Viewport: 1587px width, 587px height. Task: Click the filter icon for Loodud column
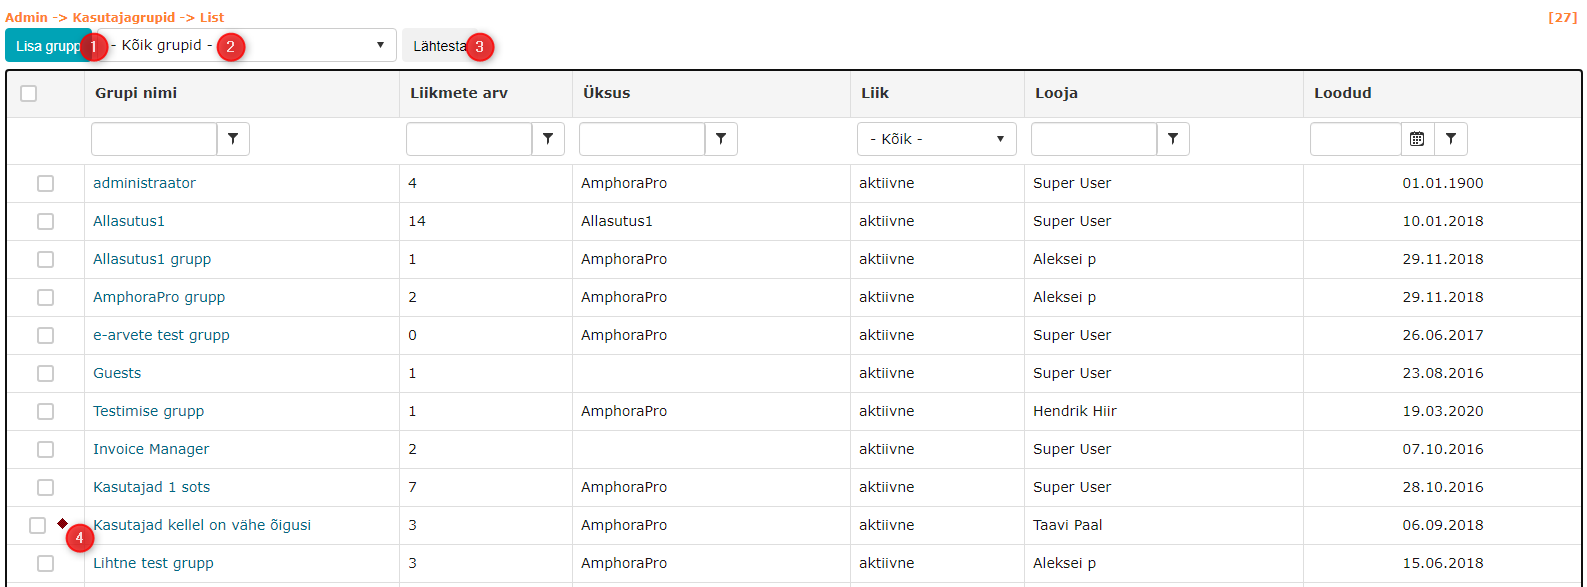pyautogui.click(x=1451, y=139)
